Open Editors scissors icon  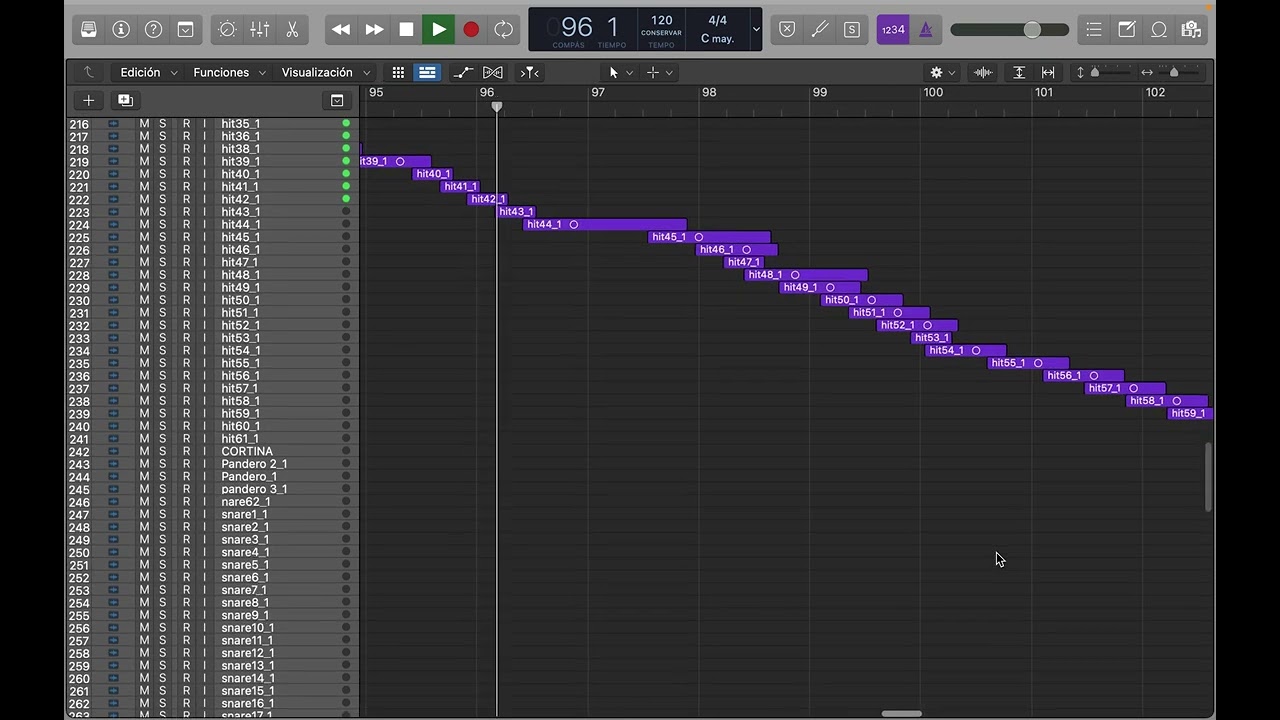[x=292, y=30]
